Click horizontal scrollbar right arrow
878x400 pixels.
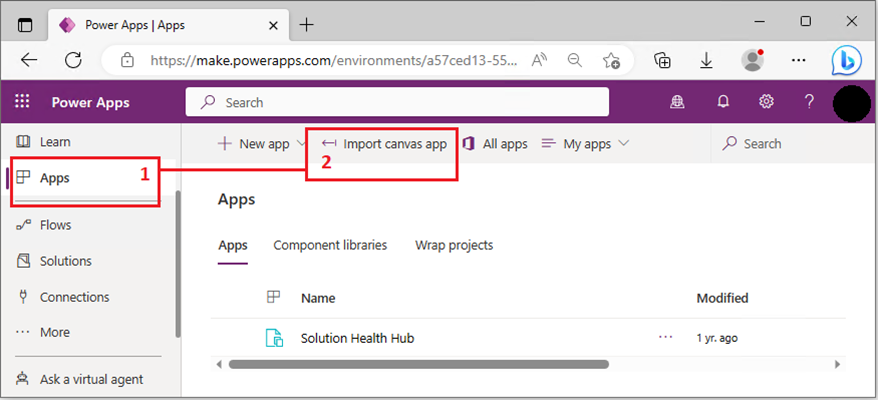pos(838,364)
